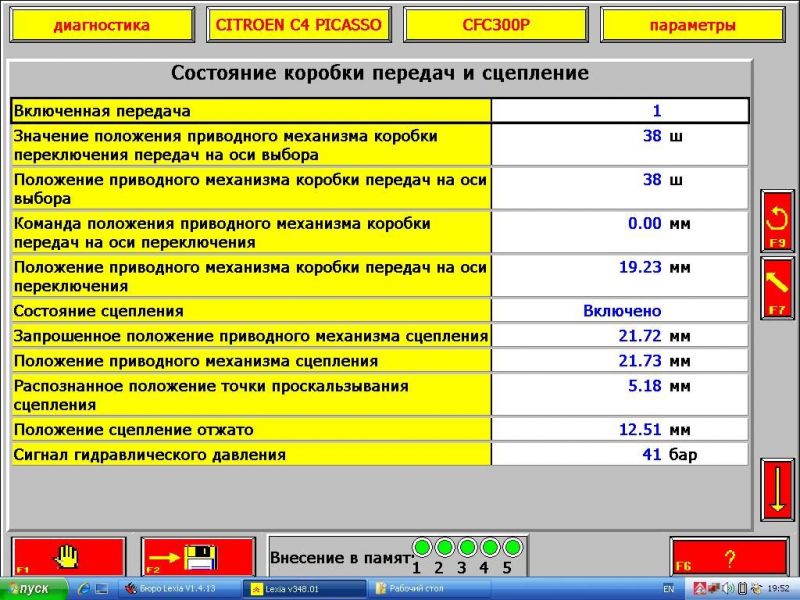Click the show desktop quick launch icon
The width and height of the screenshot is (800, 600).
102,589
